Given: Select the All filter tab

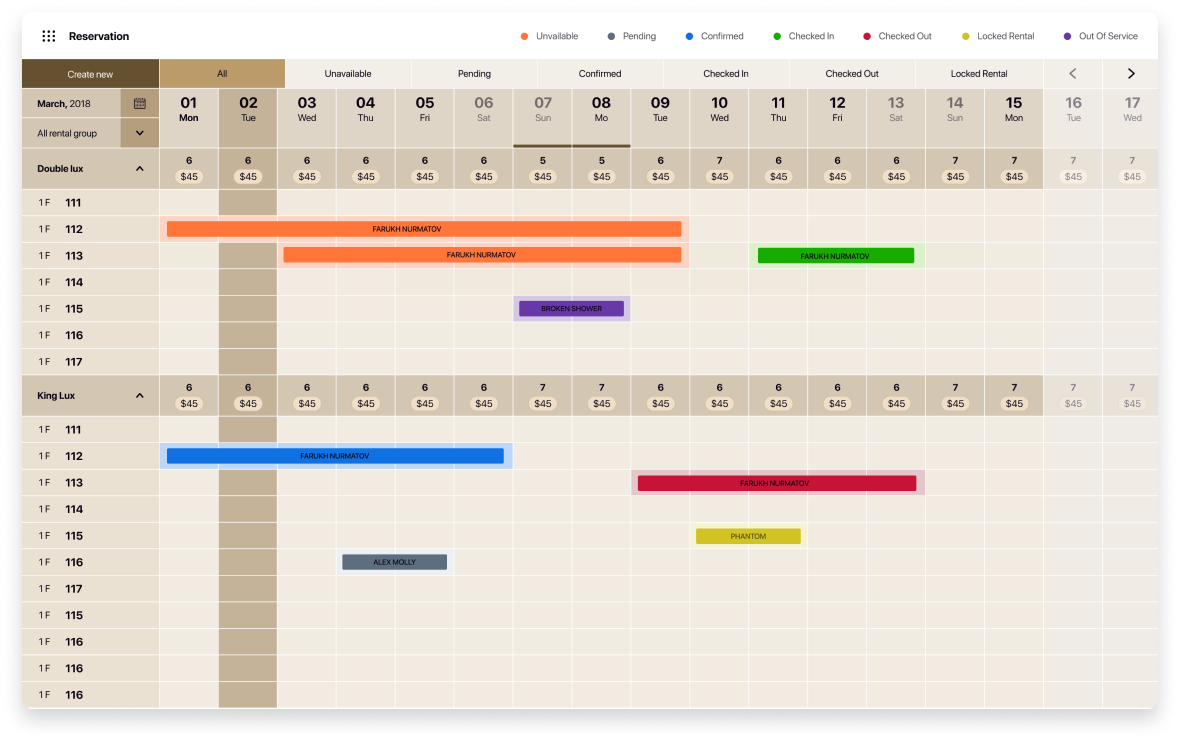Looking at the screenshot, I should [x=222, y=74].
